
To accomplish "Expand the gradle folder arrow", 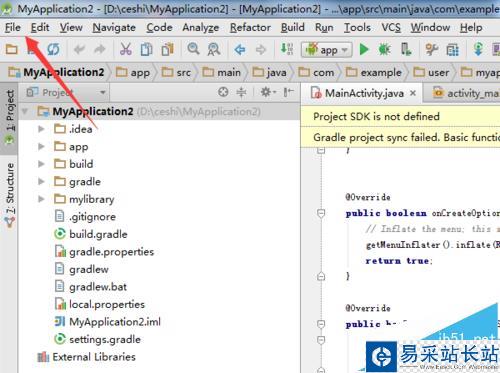I will 41,181.
